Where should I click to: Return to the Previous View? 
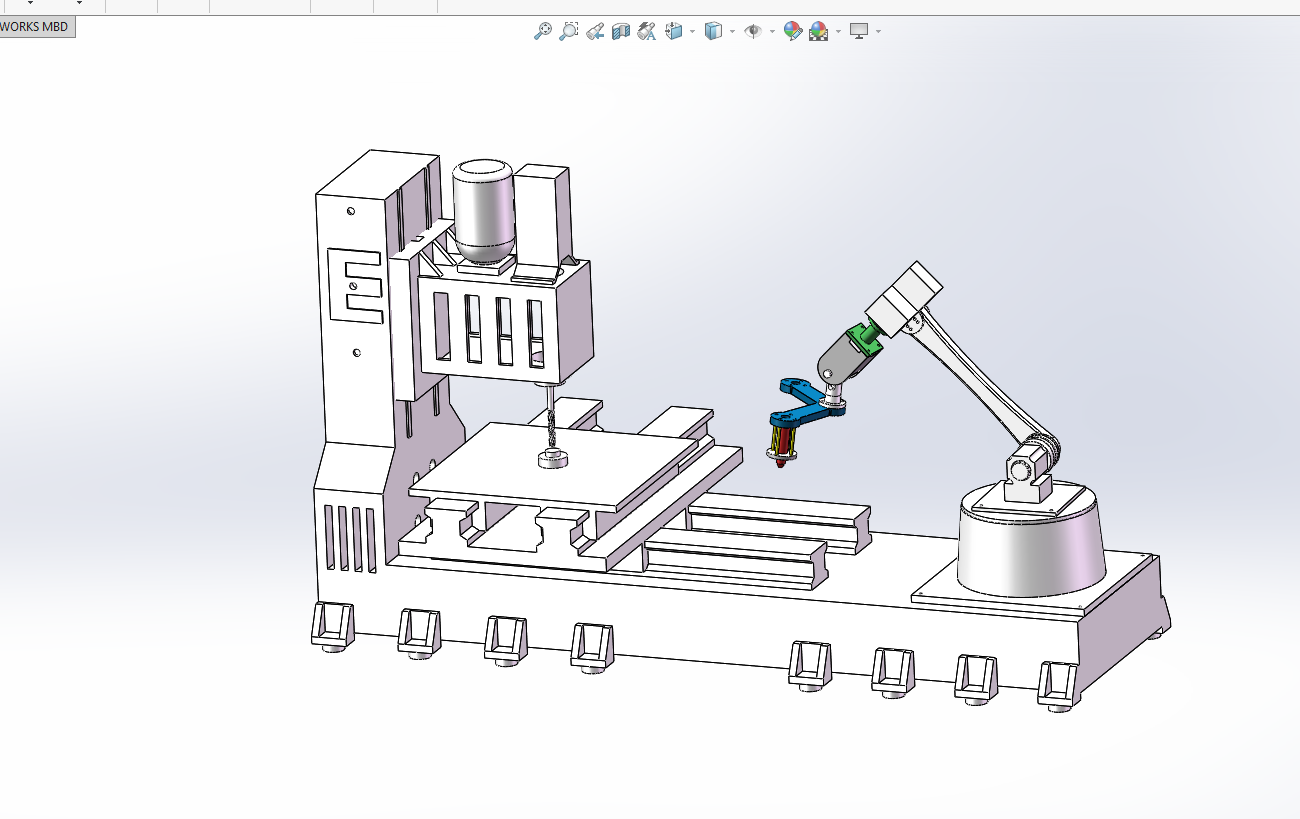point(595,31)
